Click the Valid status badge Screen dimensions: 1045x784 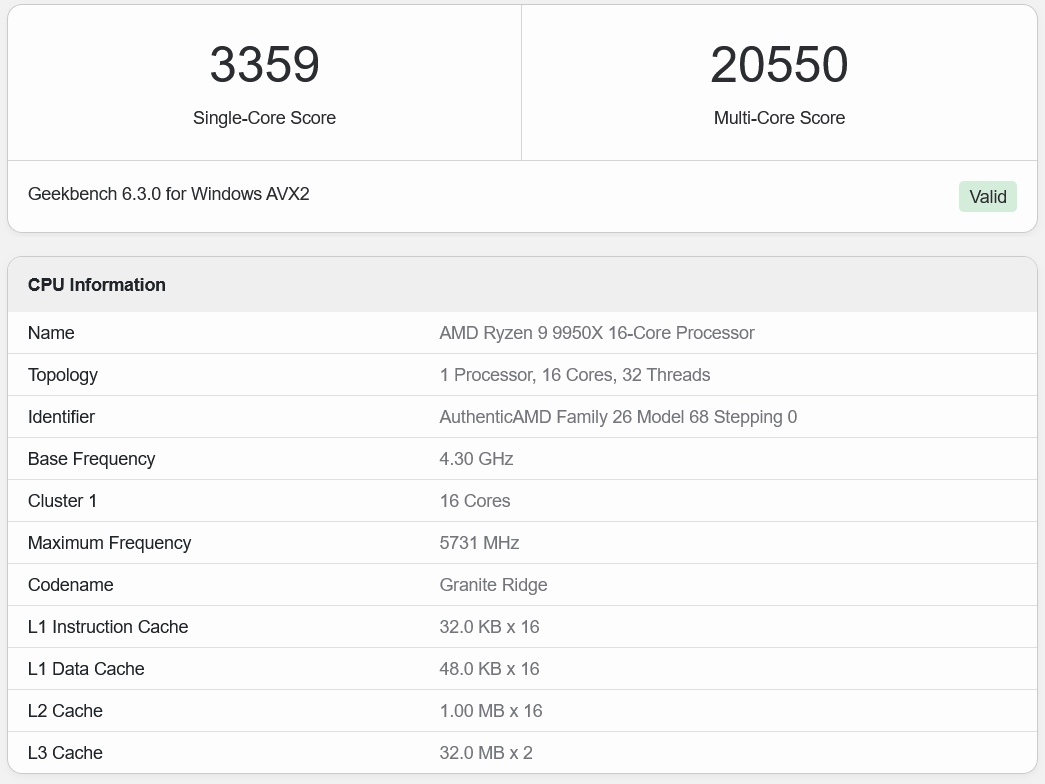point(987,197)
